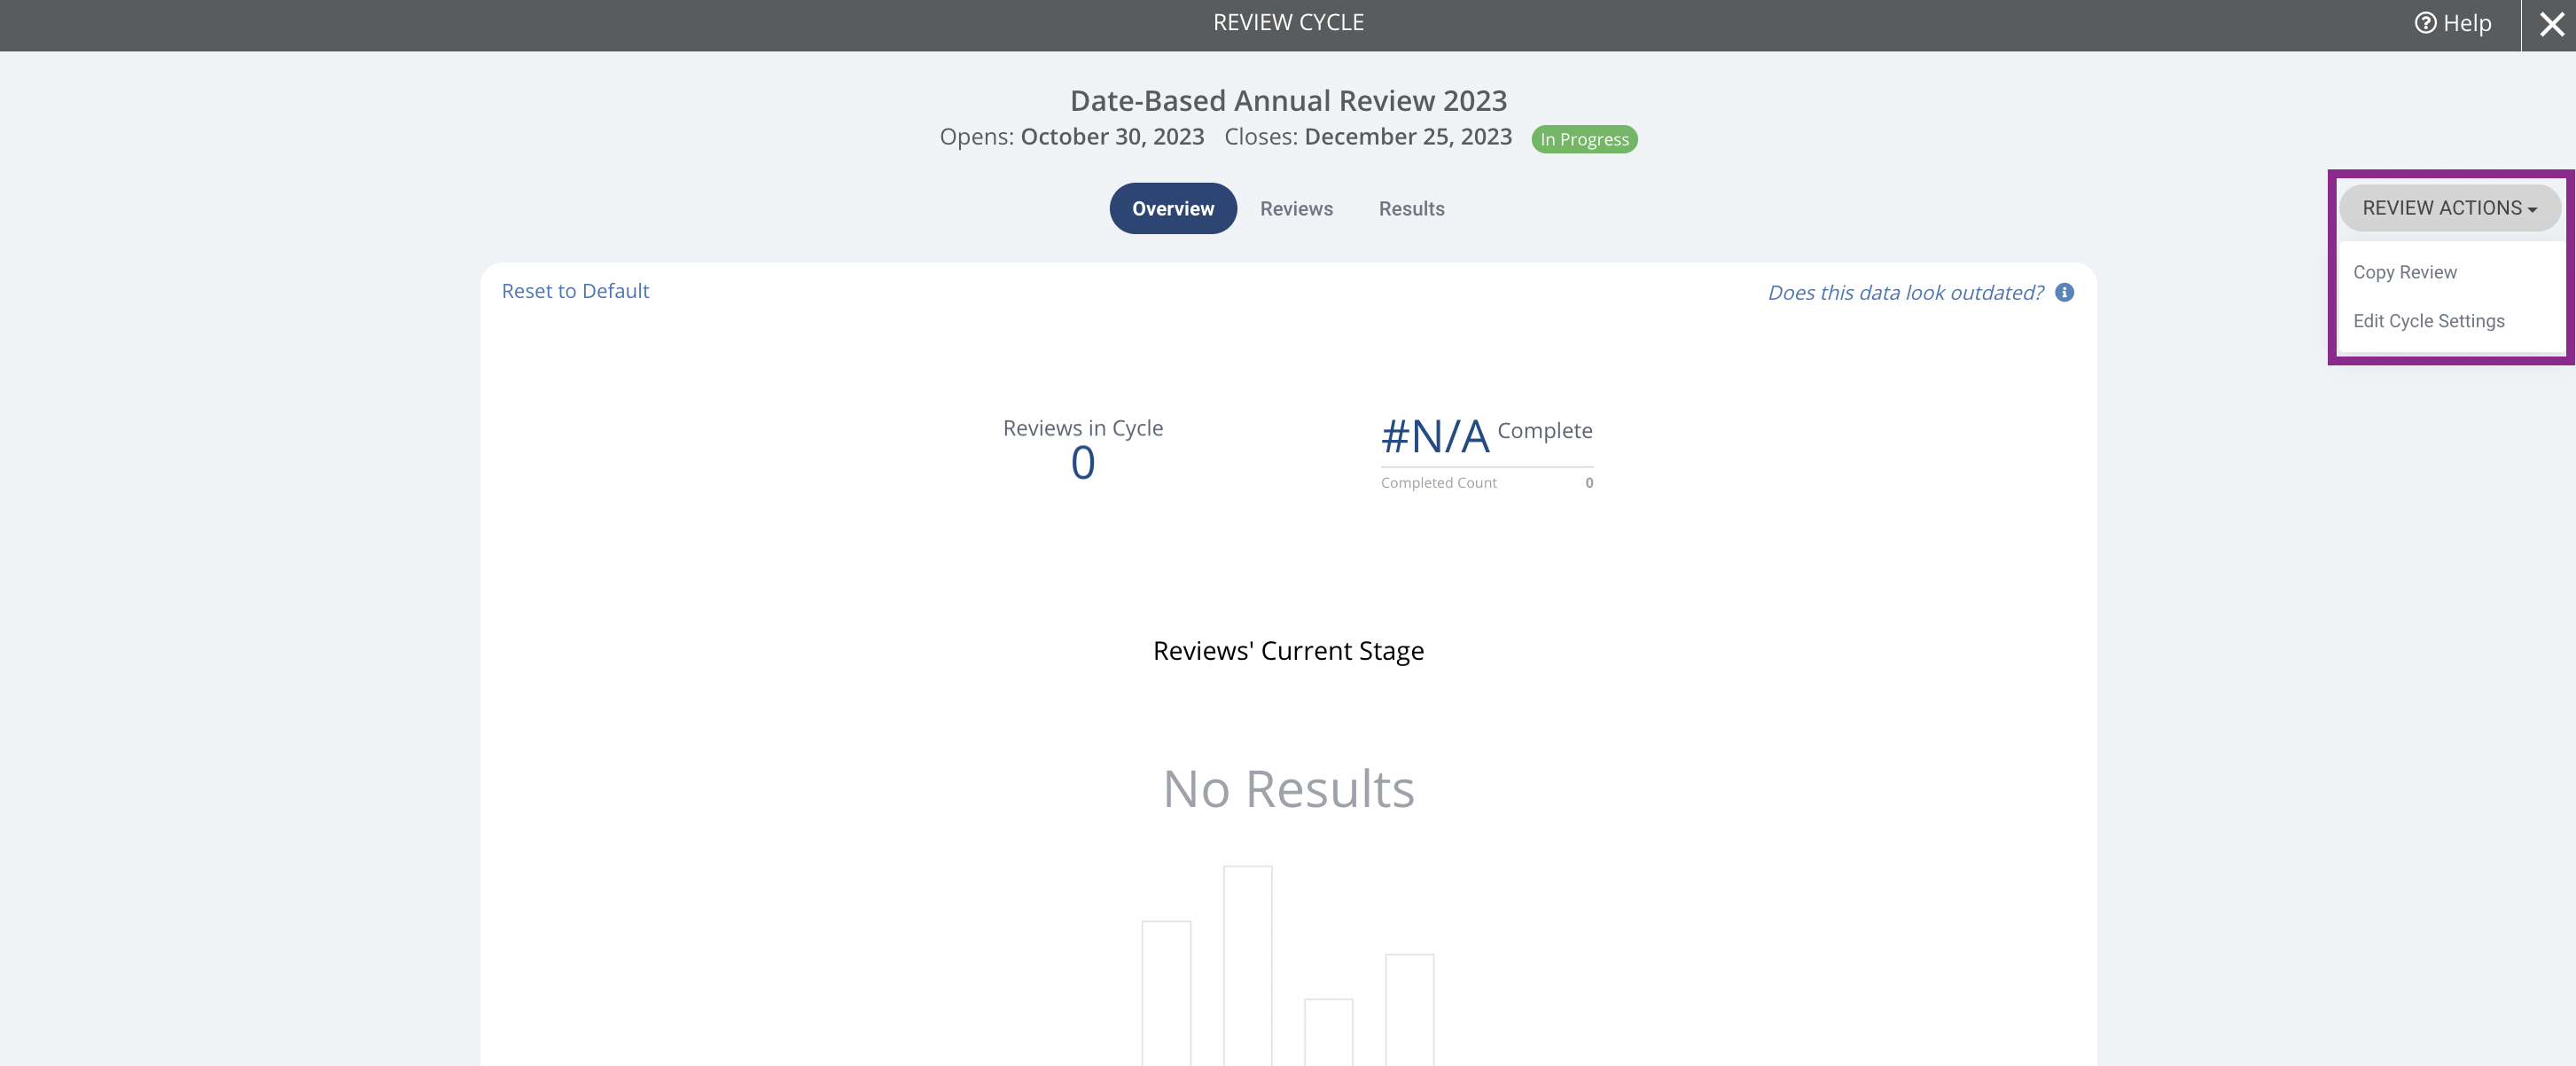Click the No Results placeholder text

click(x=1288, y=789)
